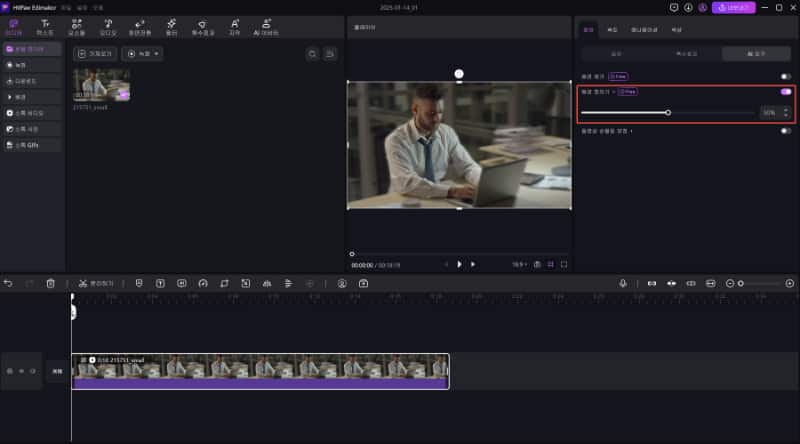Image resolution: width=800 pixels, height=444 pixels.
Task: Click the Import button in media panel
Action: [96, 53]
